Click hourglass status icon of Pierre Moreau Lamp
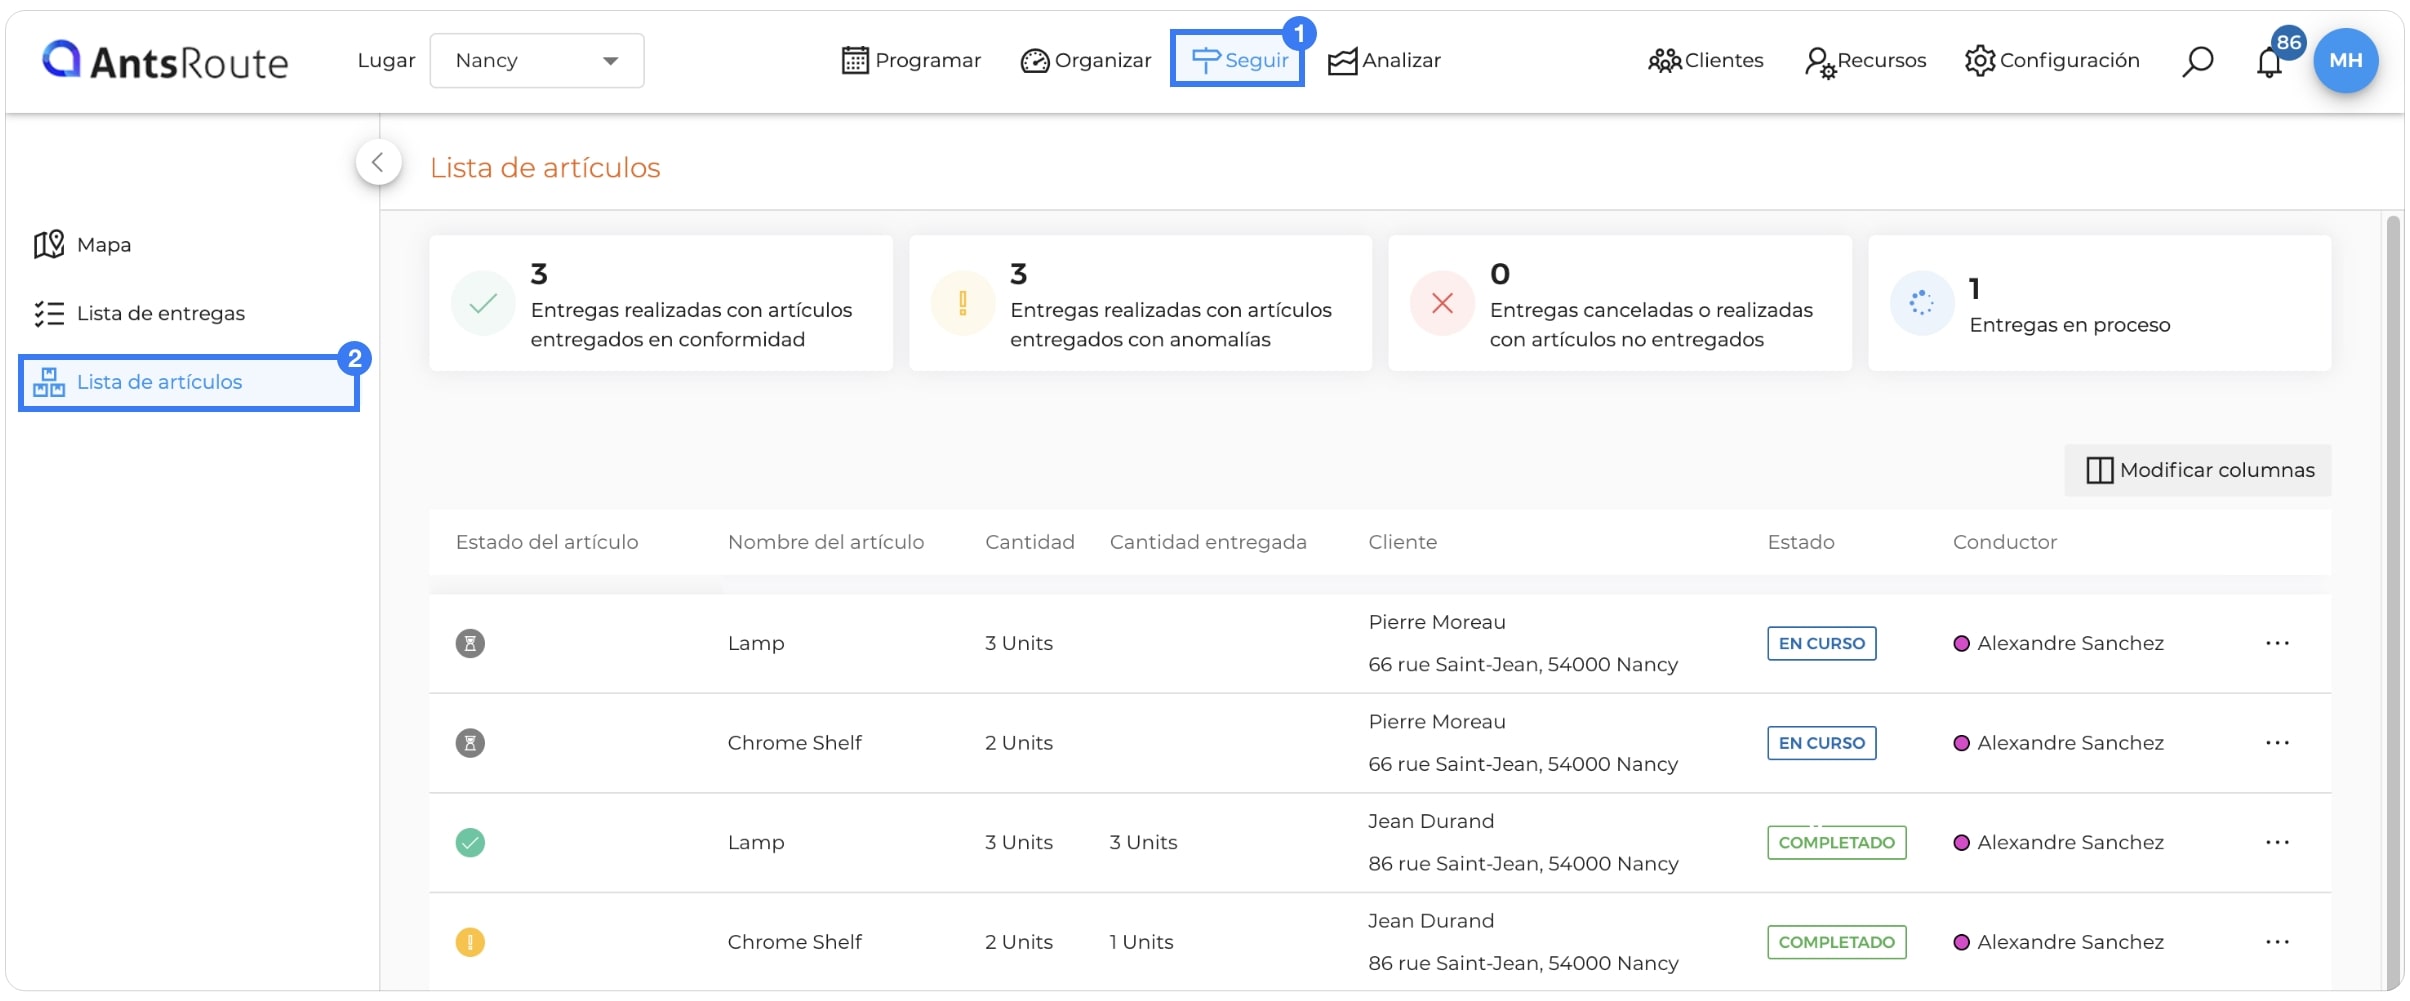The width and height of the screenshot is (2410, 1001). coord(470,643)
